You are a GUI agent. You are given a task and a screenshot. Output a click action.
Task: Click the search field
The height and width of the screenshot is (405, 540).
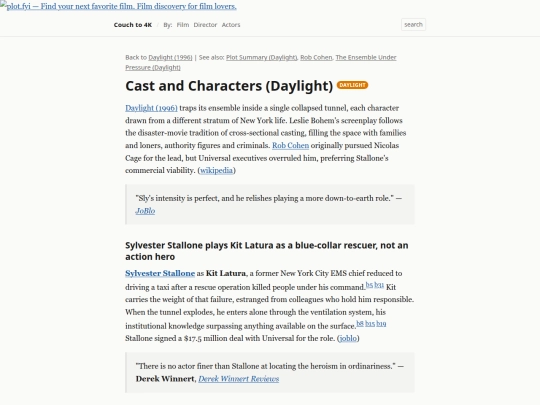(413, 24)
